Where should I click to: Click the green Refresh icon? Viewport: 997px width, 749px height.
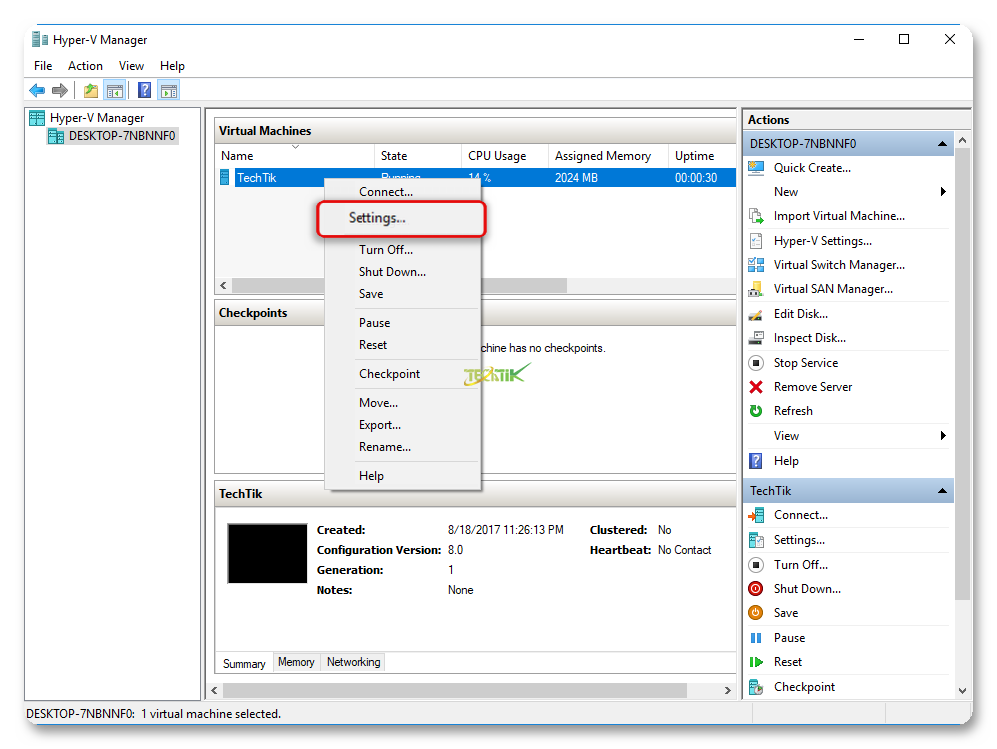[x=756, y=411]
